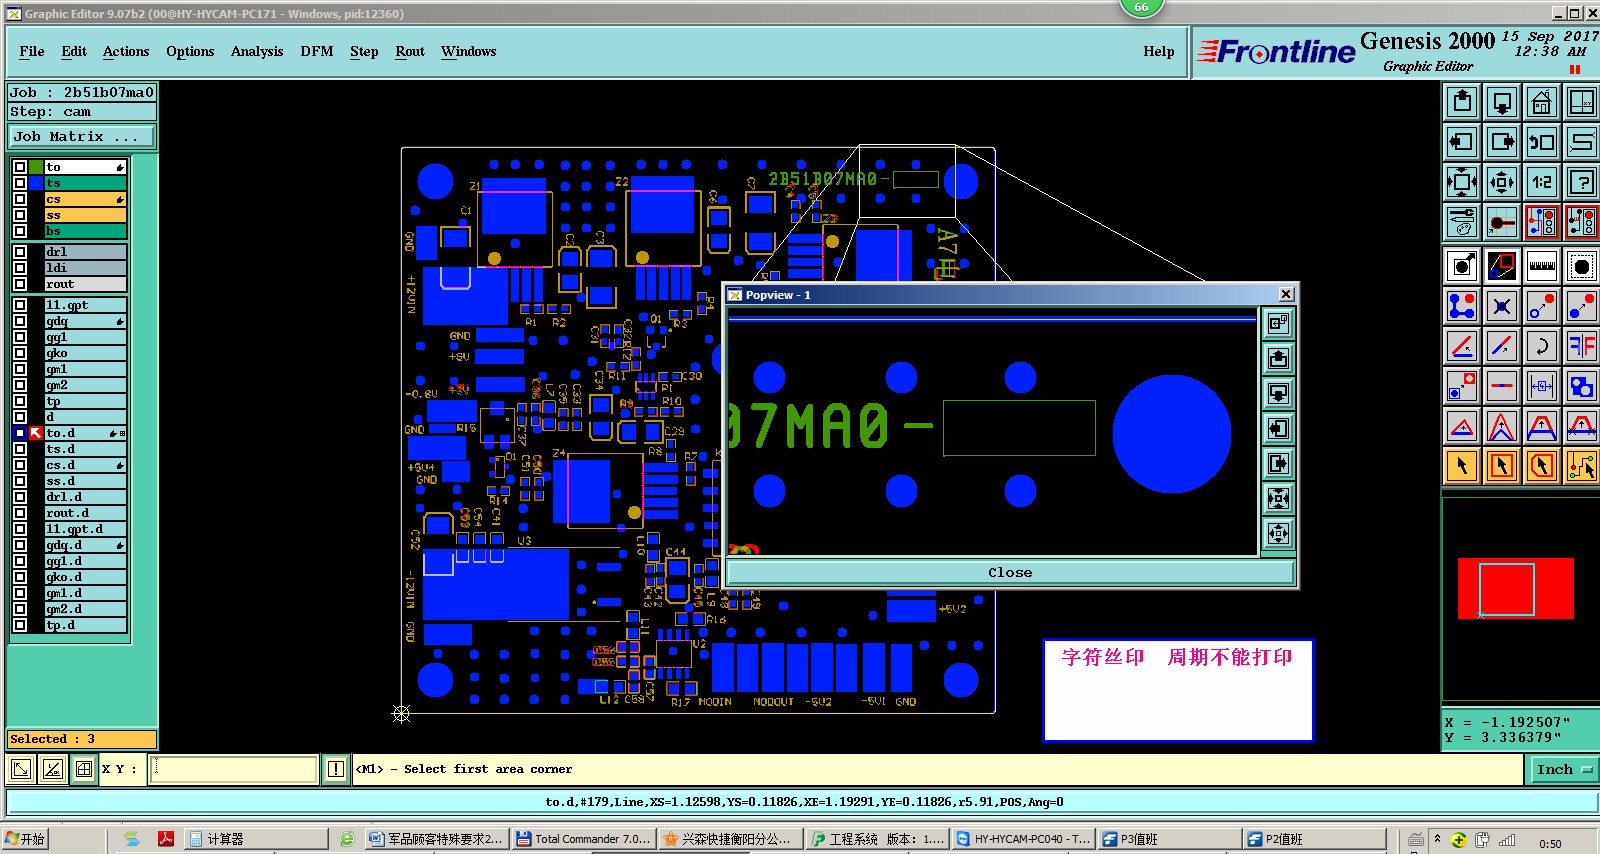Select the net selection arrow tool

[x=1582, y=466]
